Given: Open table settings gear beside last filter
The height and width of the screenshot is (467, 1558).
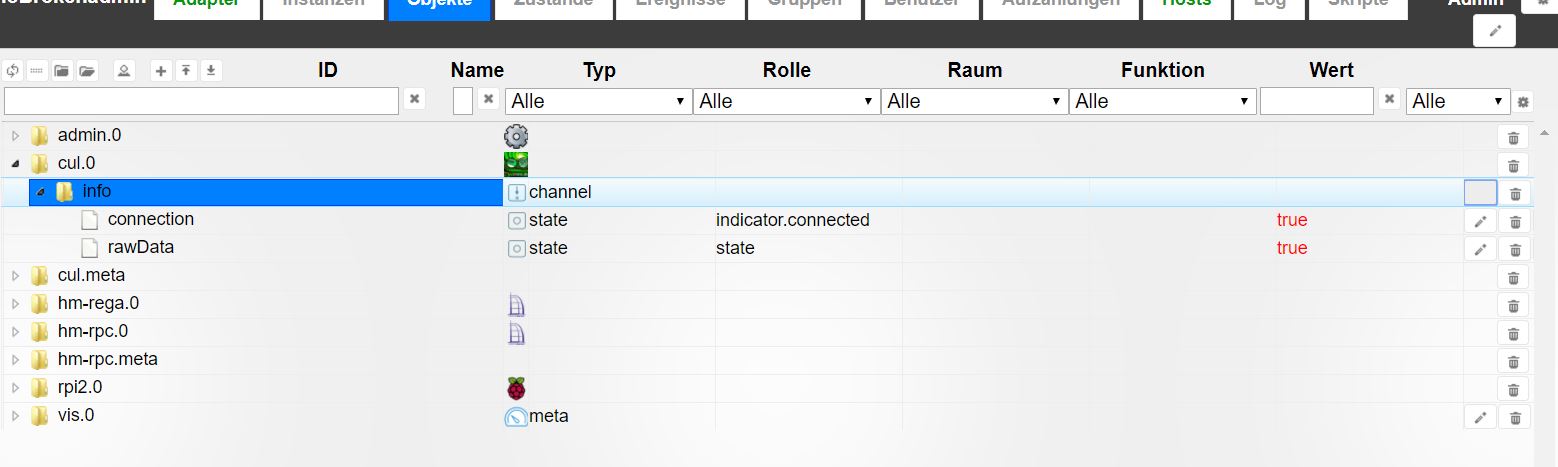Looking at the screenshot, I should 1523,102.
